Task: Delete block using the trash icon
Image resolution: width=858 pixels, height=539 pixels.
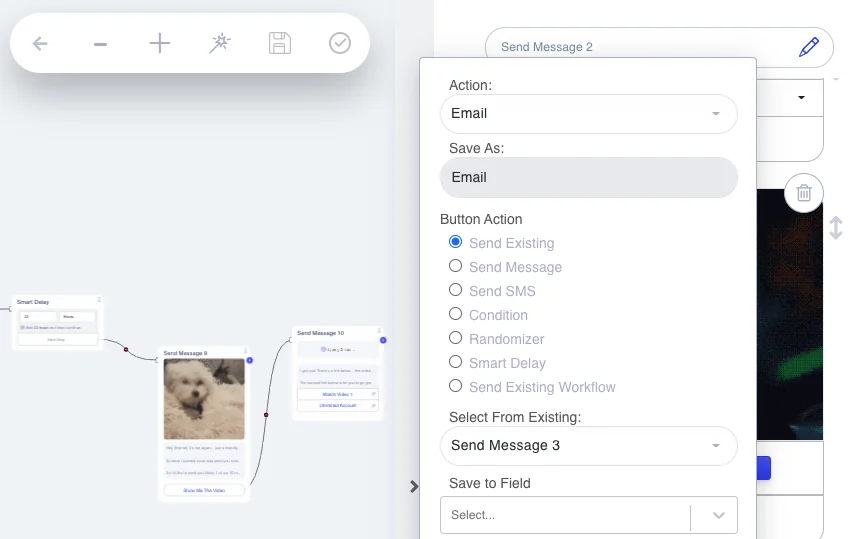Action: pyautogui.click(x=804, y=193)
